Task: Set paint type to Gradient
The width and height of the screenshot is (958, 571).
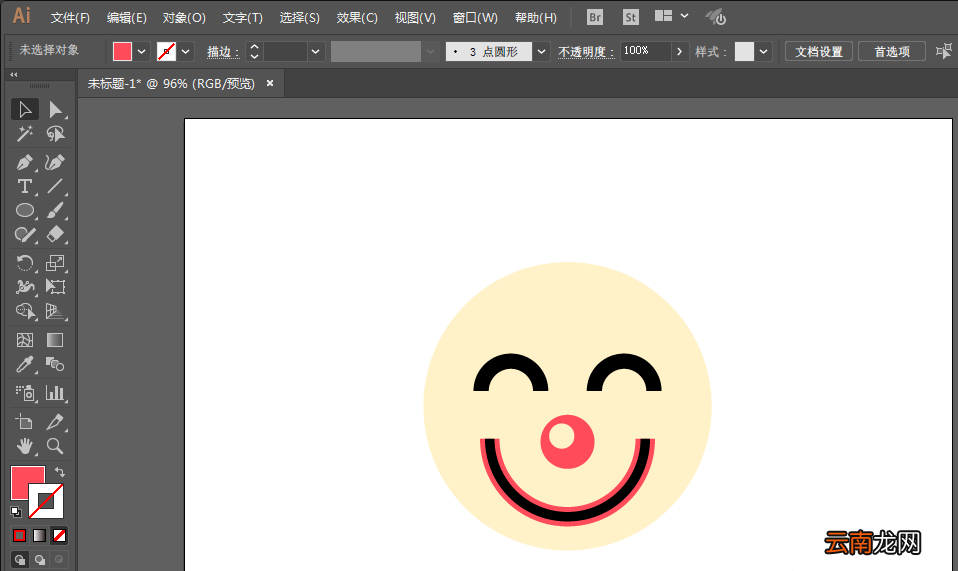Action: [39, 536]
